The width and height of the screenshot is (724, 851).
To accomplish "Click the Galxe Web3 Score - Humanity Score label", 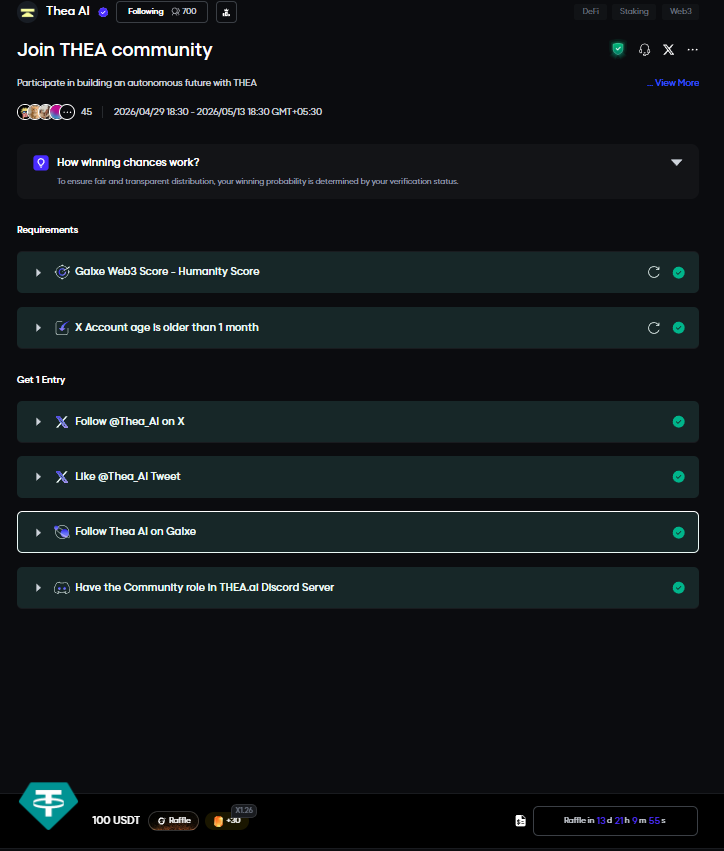I will [x=167, y=271].
